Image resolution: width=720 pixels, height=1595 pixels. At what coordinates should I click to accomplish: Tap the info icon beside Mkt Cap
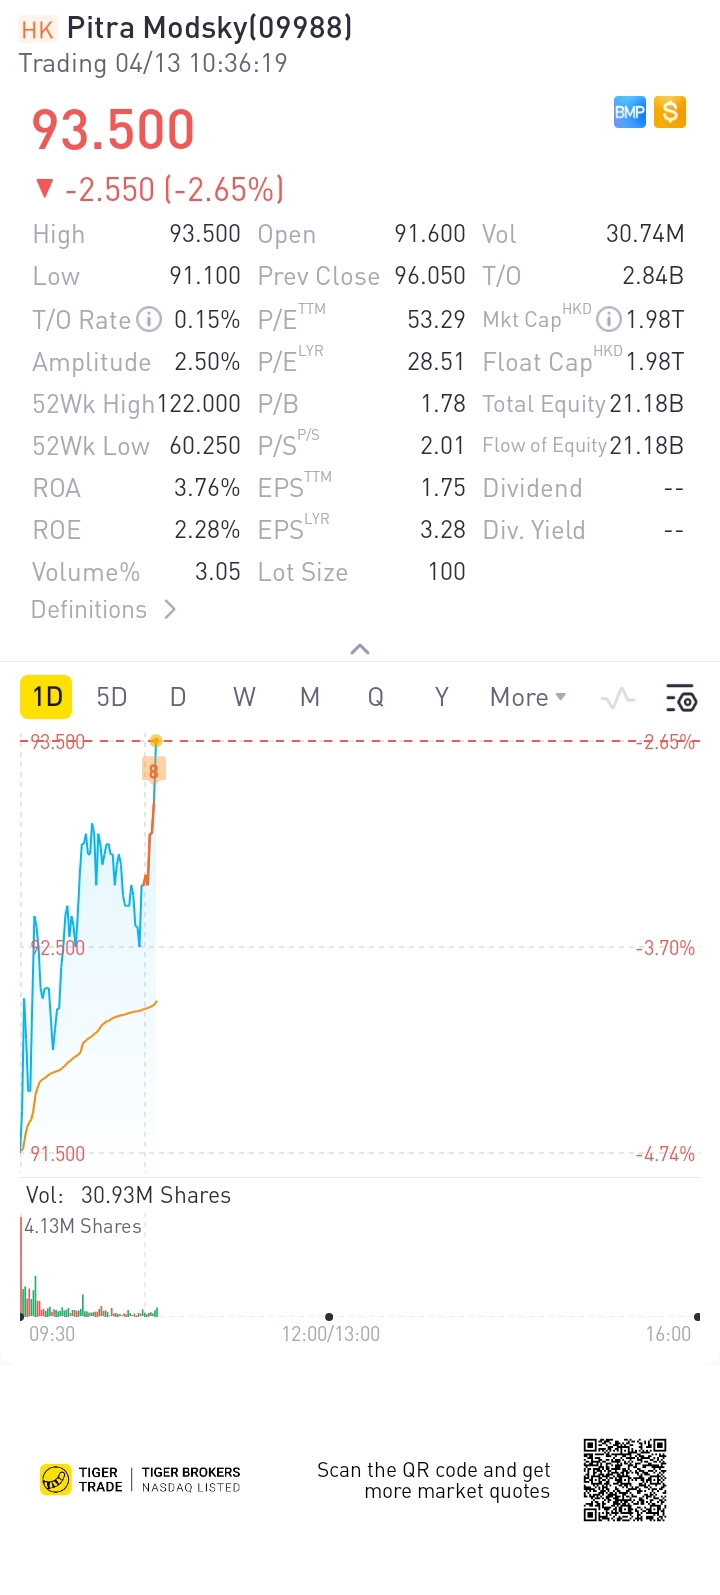point(608,320)
